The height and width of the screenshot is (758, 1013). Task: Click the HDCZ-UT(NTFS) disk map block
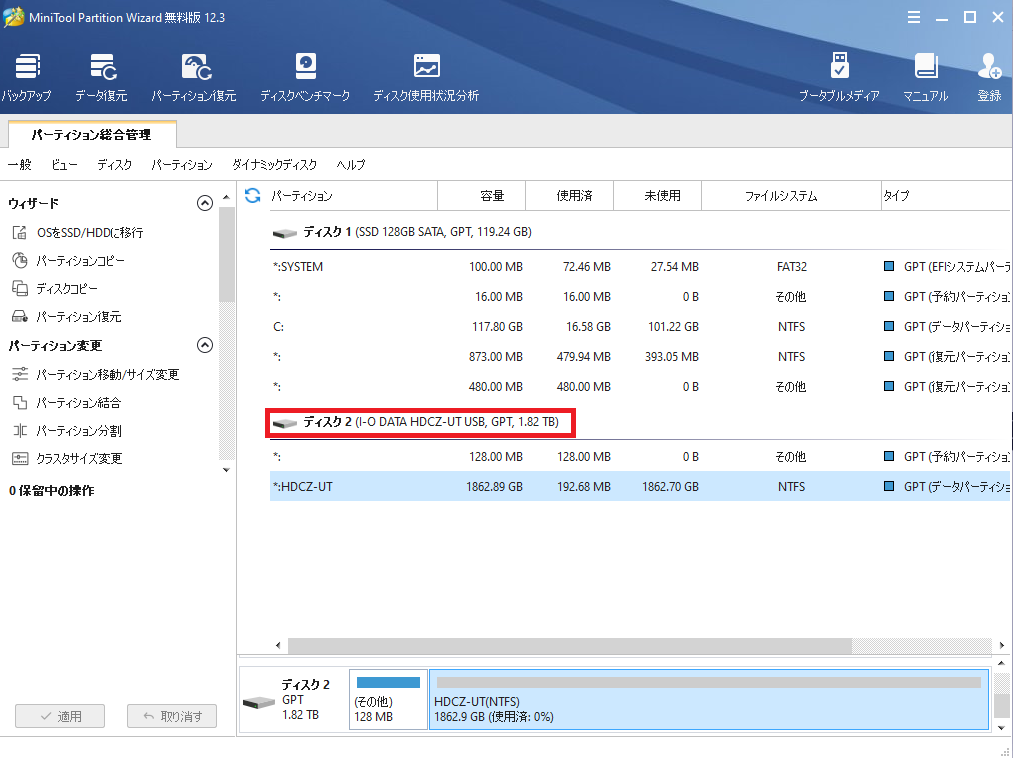pos(709,700)
